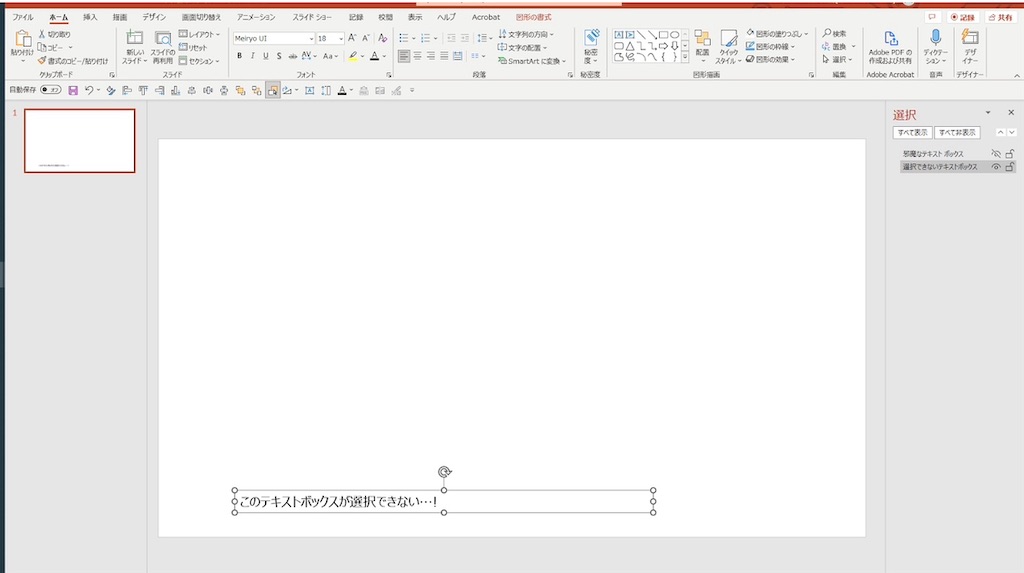Select slide 1 thumbnail
The image size is (1024, 573).
[80, 140]
